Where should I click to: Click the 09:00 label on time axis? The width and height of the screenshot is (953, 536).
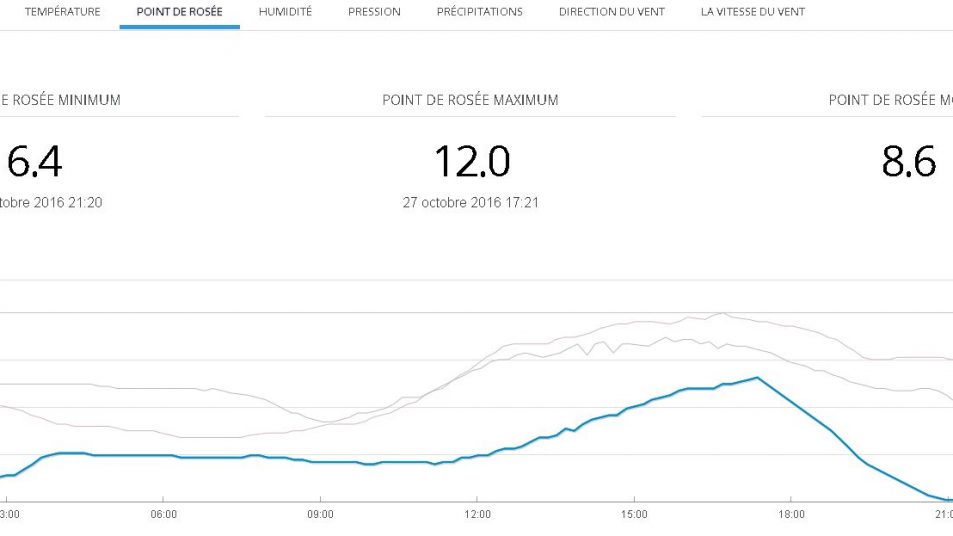click(x=320, y=515)
